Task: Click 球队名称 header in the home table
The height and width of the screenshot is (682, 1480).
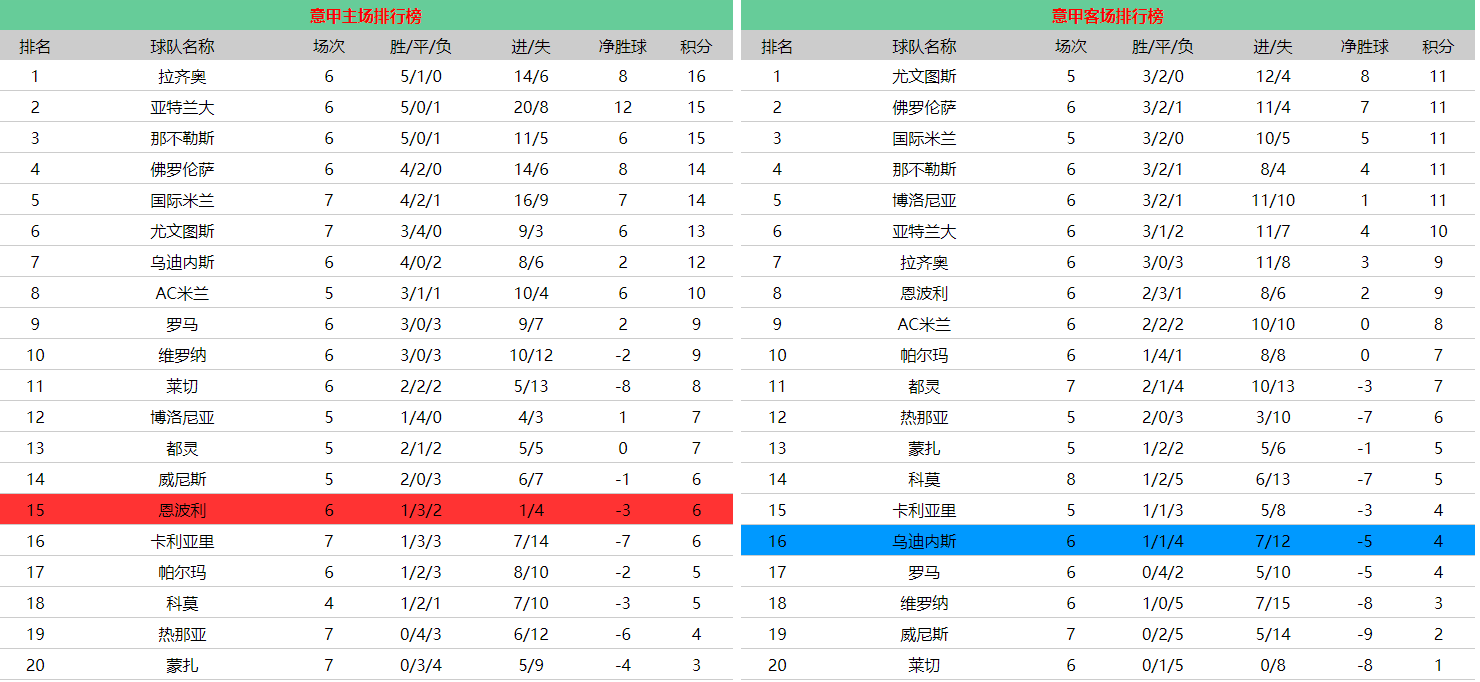Action: [x=182, y=46]
